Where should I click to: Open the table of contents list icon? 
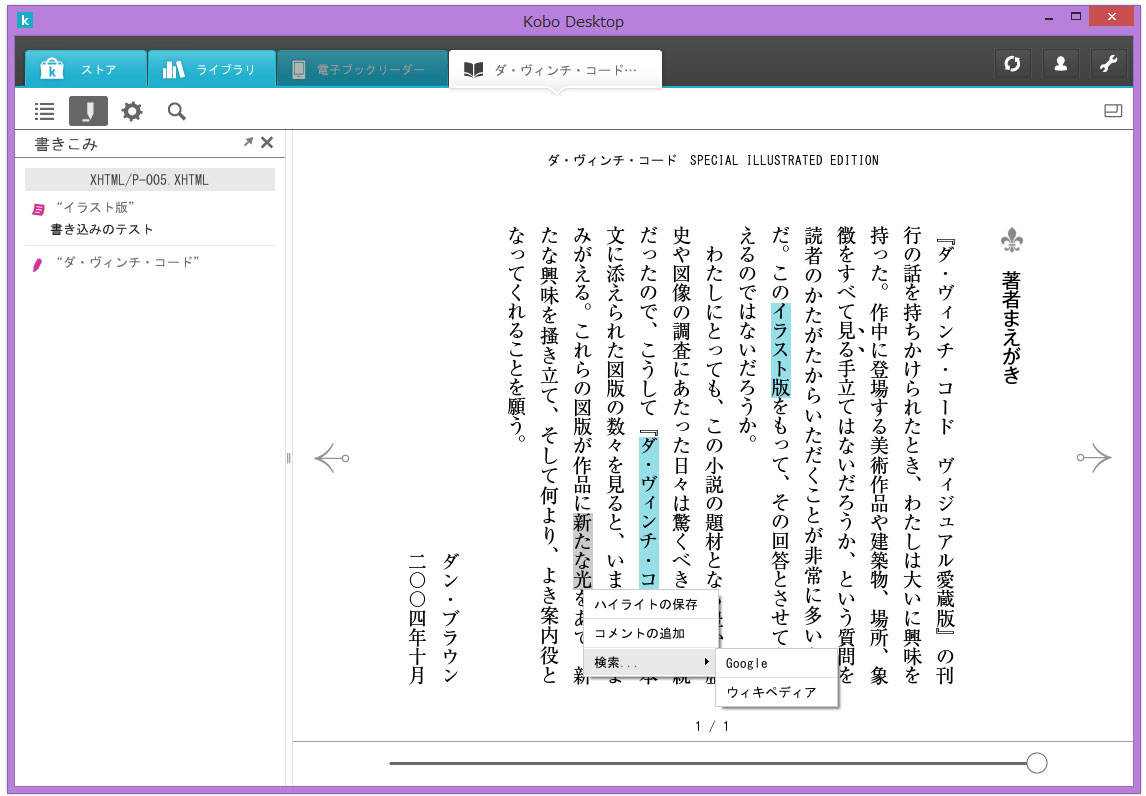click(x=45, y=111)
